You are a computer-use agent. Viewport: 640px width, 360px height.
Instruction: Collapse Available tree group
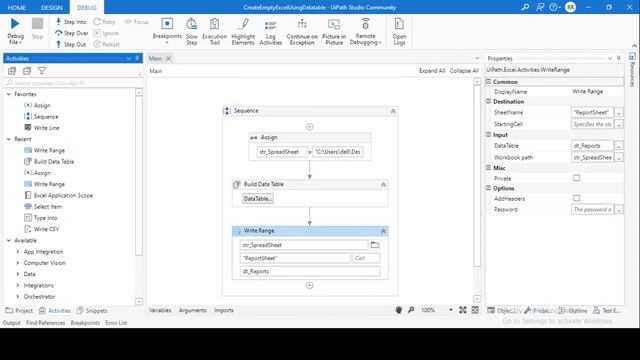(x=9, y=240)
